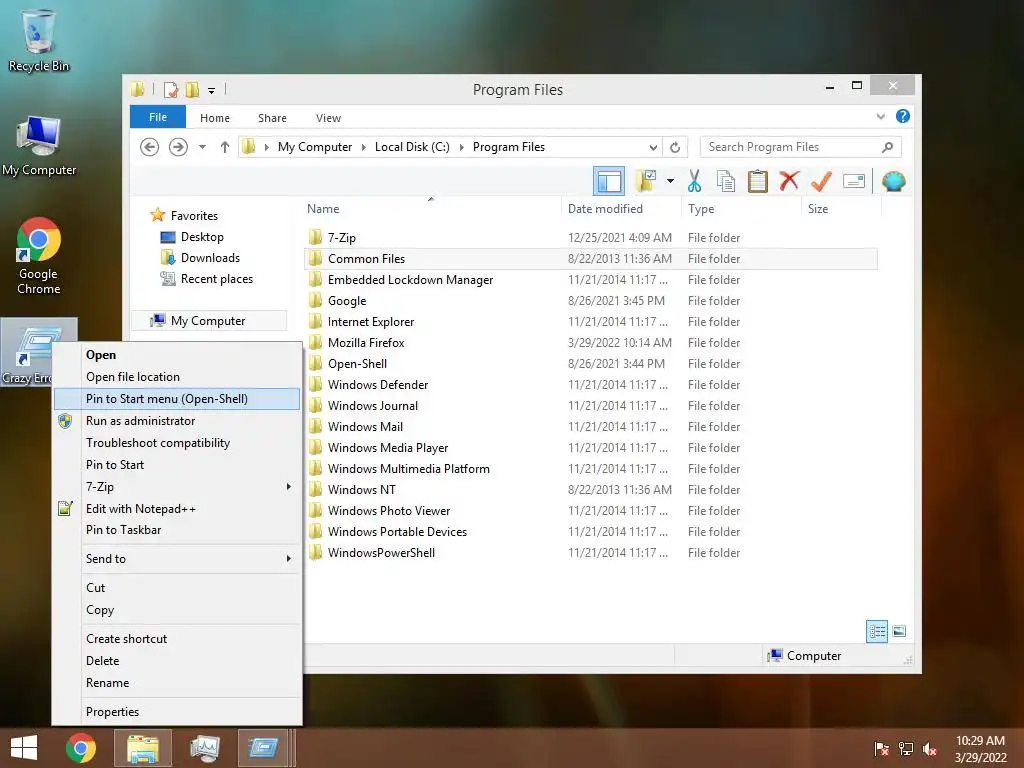
Task: Expand the ribbon with the chevron
Action: click(x=880, y=116)
